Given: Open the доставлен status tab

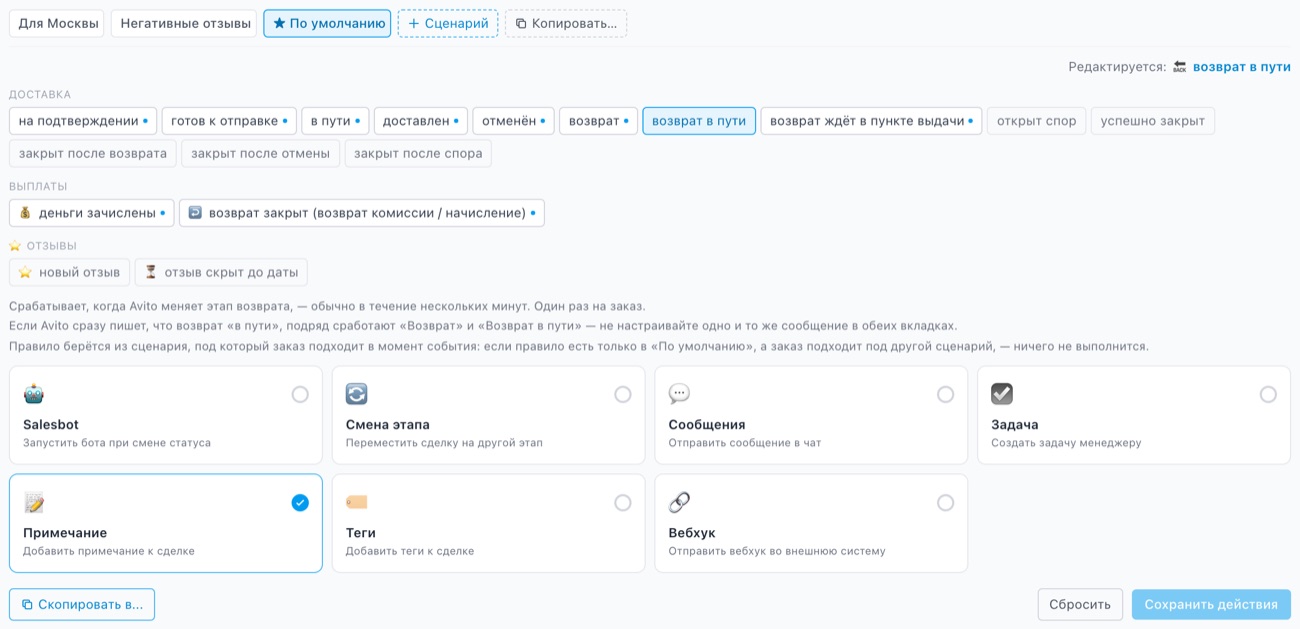Looking at the screenshot, I should (421, 121).
